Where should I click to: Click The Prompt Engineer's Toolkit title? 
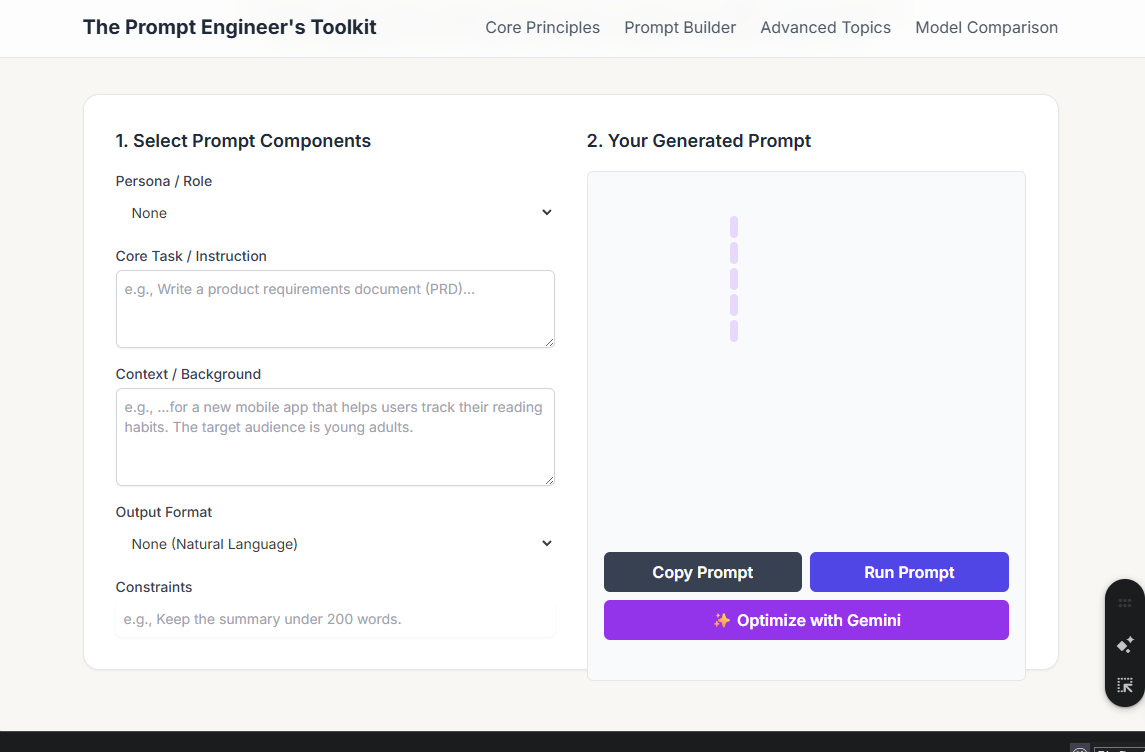click(229, 27)
